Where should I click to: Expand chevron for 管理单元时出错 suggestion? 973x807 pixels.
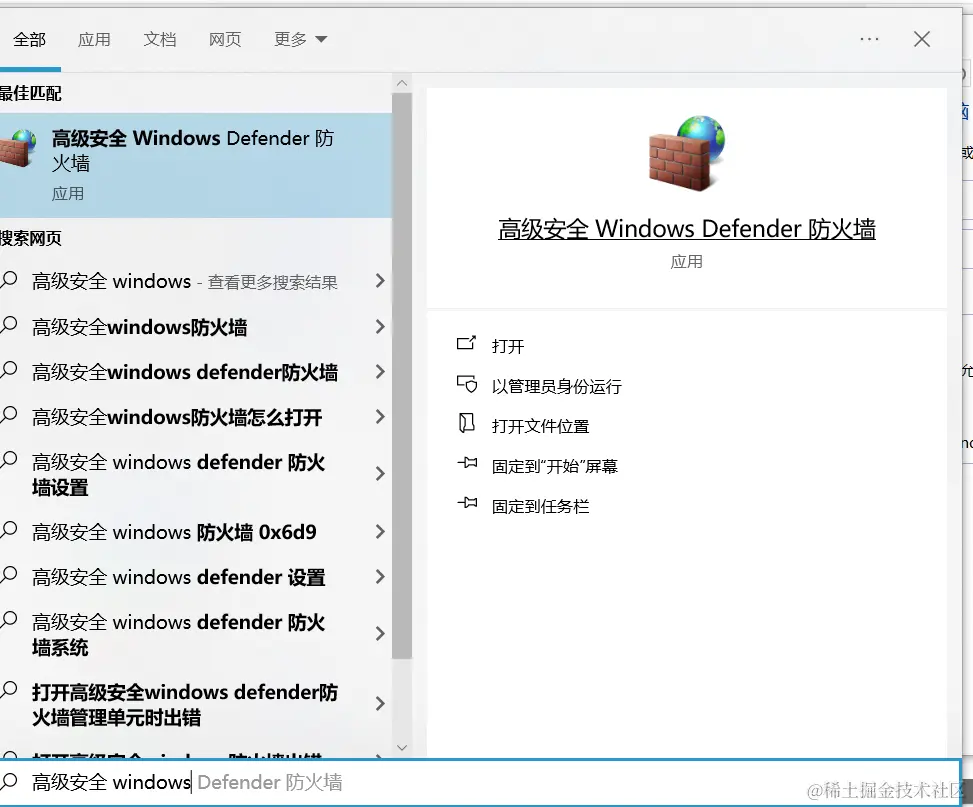pos(380,704)
